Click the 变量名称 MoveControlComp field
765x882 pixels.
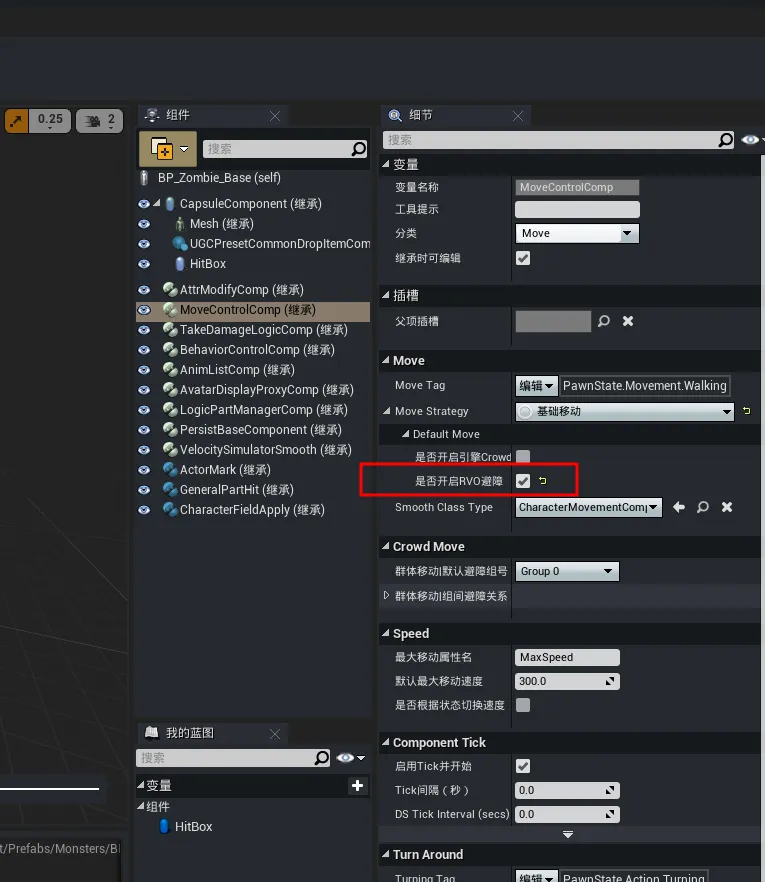(x=577, y=187)
